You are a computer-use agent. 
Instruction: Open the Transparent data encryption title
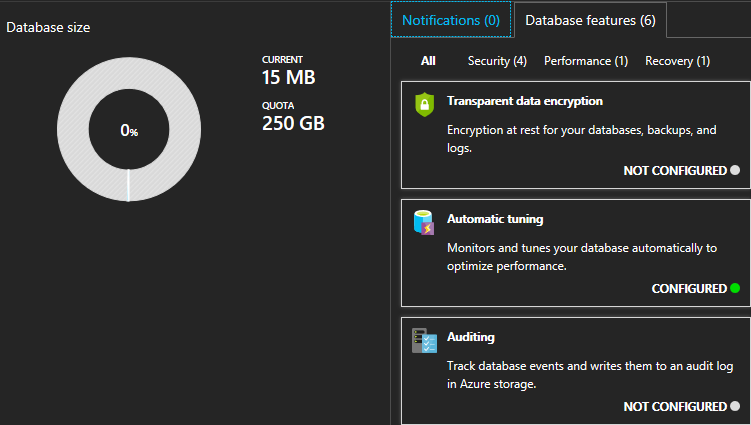point(524,101)
